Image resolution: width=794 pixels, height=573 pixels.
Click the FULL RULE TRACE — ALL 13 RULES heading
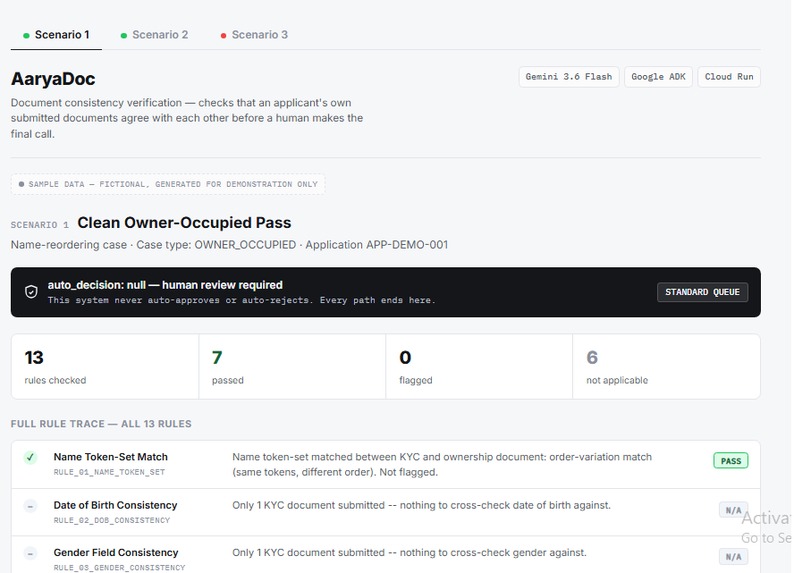tap(101, 424)
